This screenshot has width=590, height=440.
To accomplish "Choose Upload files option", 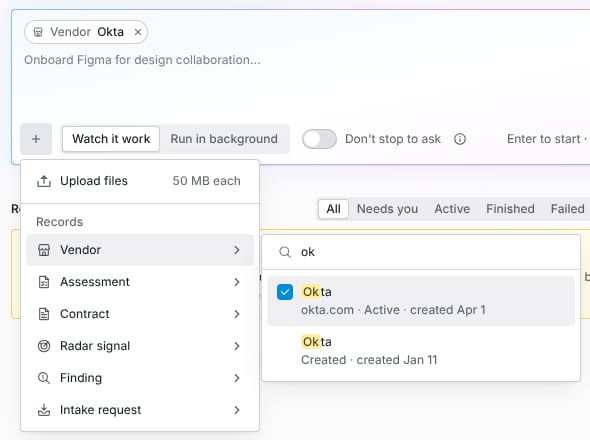I will (x=140, y=181).
